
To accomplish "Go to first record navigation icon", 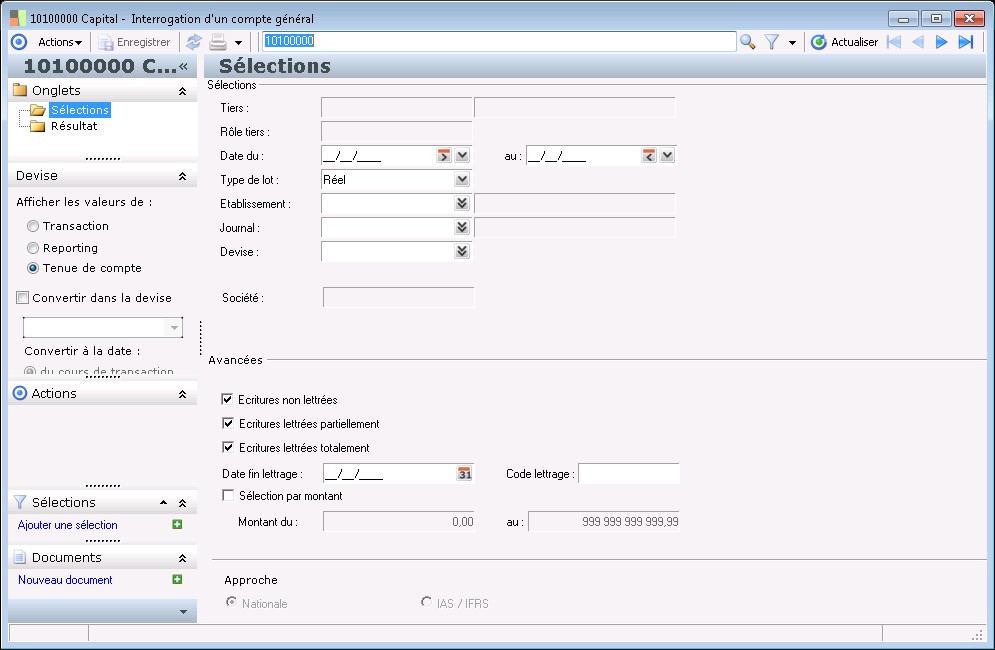I will click(894, 42).
